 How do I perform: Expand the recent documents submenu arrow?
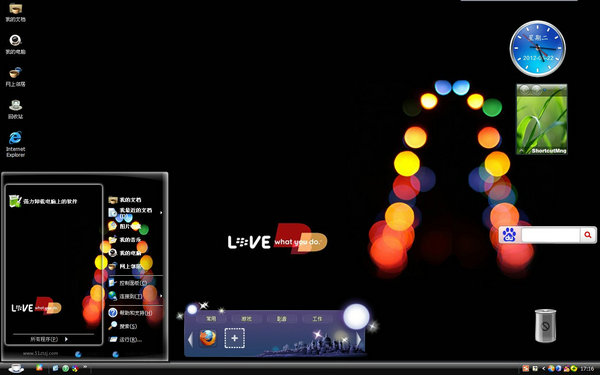(x=161, y=212)
